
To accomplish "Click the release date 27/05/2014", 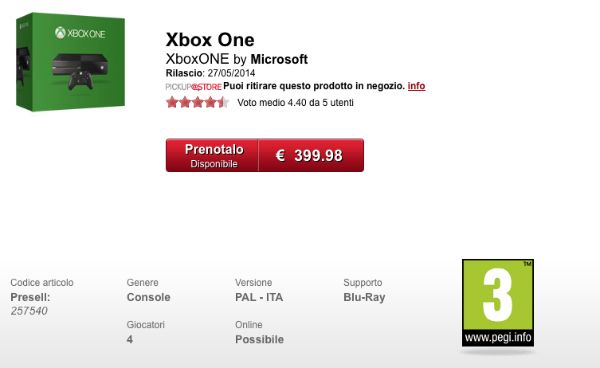I will pyautogui.click(x=231, y=73).
